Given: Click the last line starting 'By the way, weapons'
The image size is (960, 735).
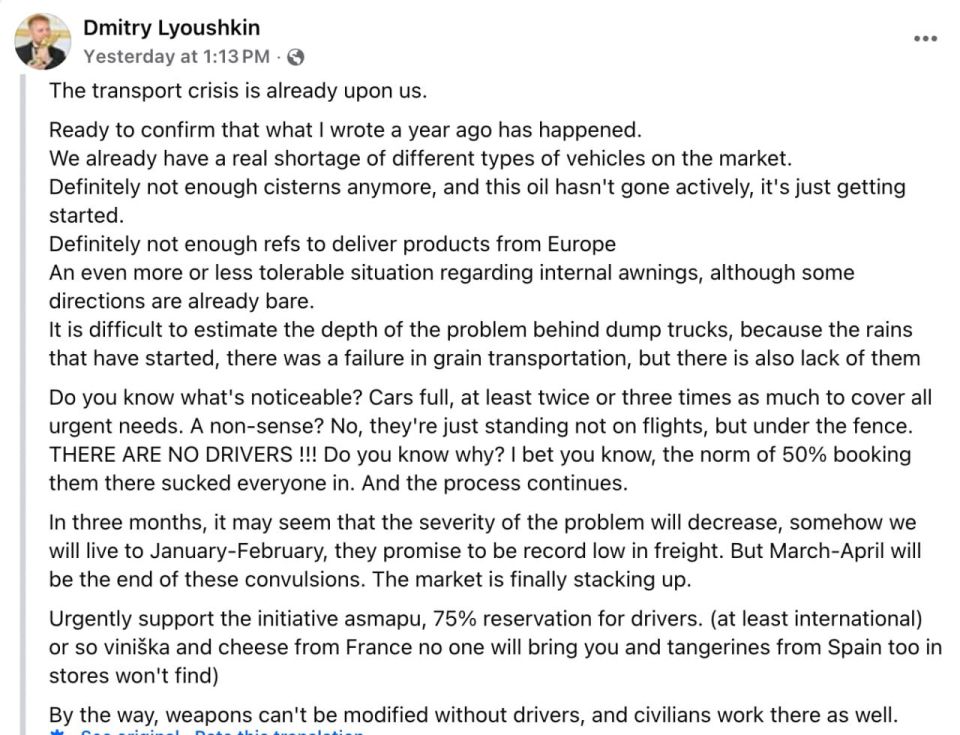Looking at the screenshot, I should pos(473,715).
